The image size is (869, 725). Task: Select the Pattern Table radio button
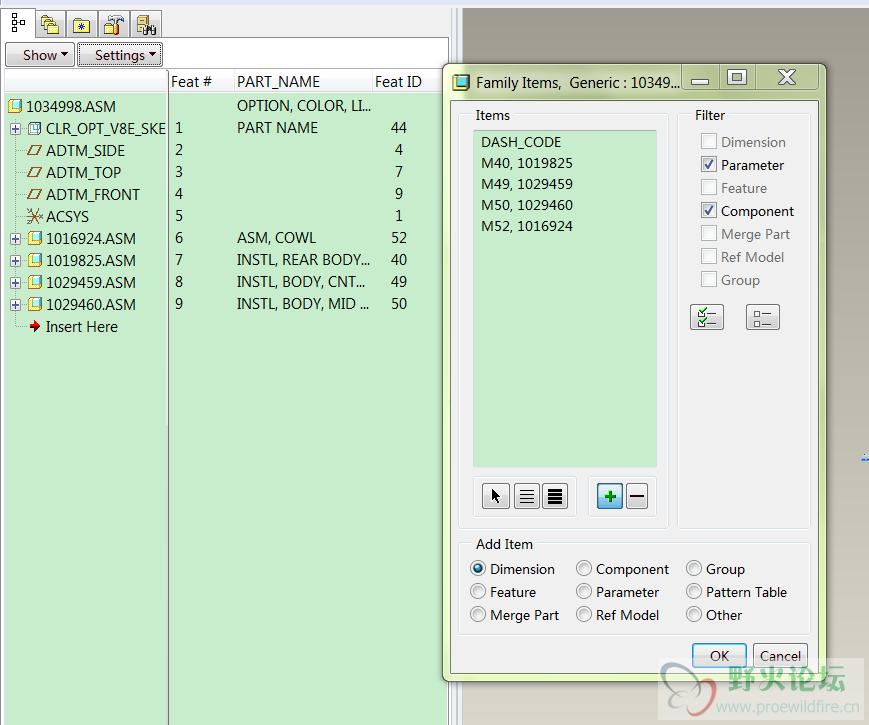point(694,591)
